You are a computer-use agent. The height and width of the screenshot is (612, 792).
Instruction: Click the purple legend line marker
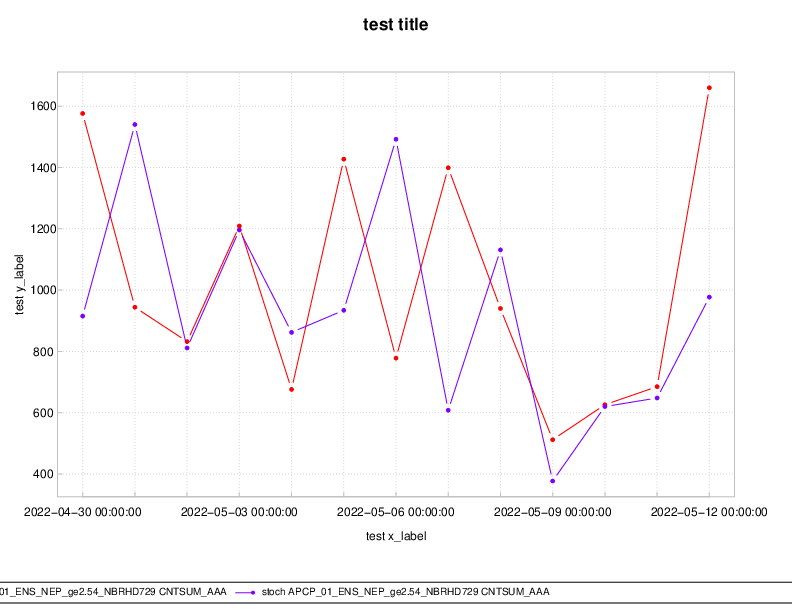(x=246, y=593)
